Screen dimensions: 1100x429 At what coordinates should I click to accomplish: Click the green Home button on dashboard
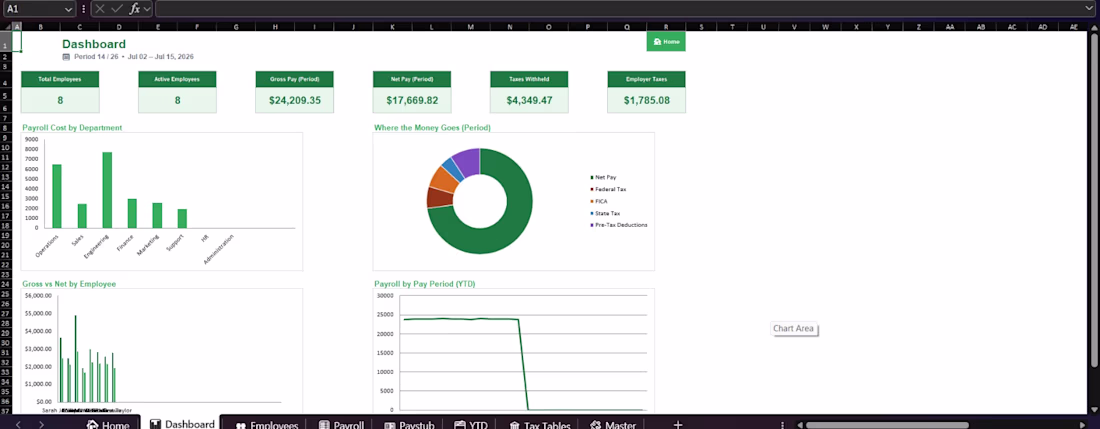(666, 41)
